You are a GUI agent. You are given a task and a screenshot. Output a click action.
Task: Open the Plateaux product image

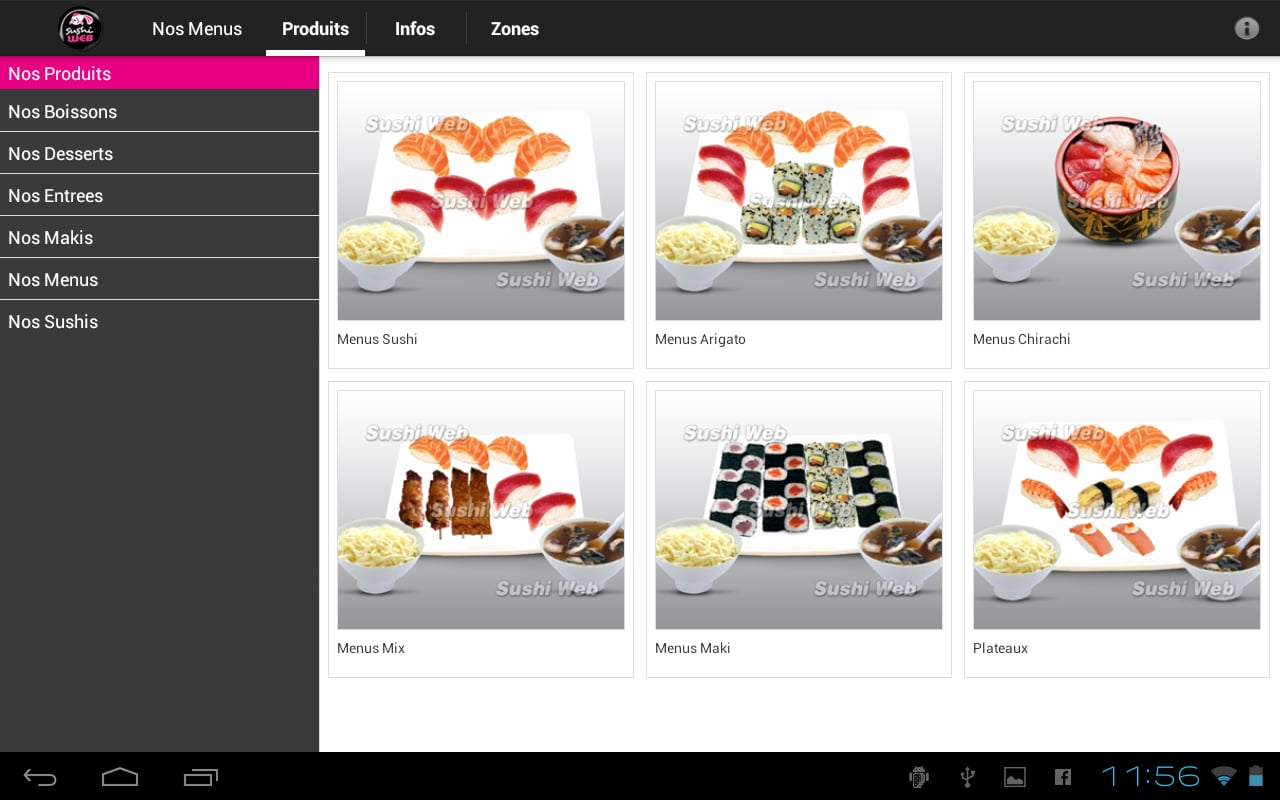pos(1117,510)
